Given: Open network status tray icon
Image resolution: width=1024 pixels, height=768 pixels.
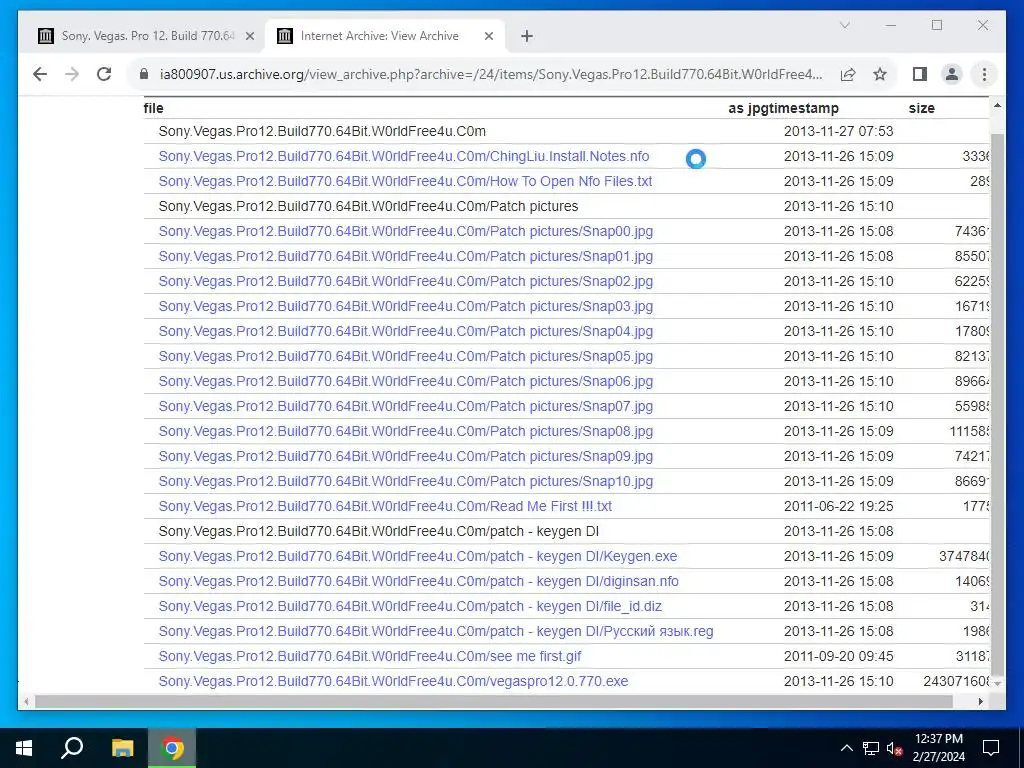Looking at the screenshot, I should [x=871, y=748].
